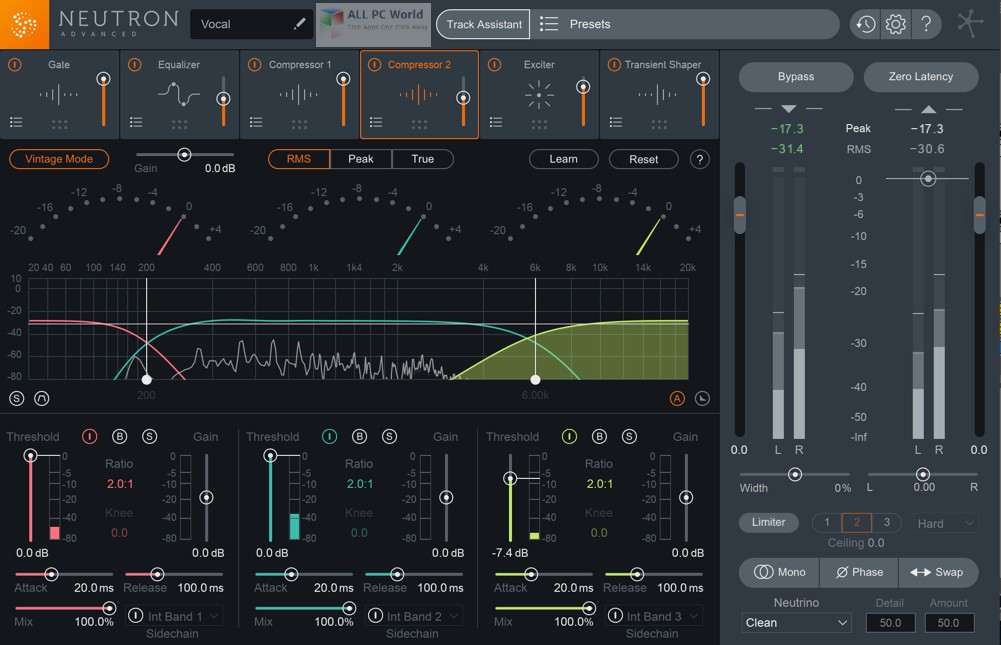Open Compressor 2 preset list icon
Screen dimensions: 1001x645
coord(376,122)
